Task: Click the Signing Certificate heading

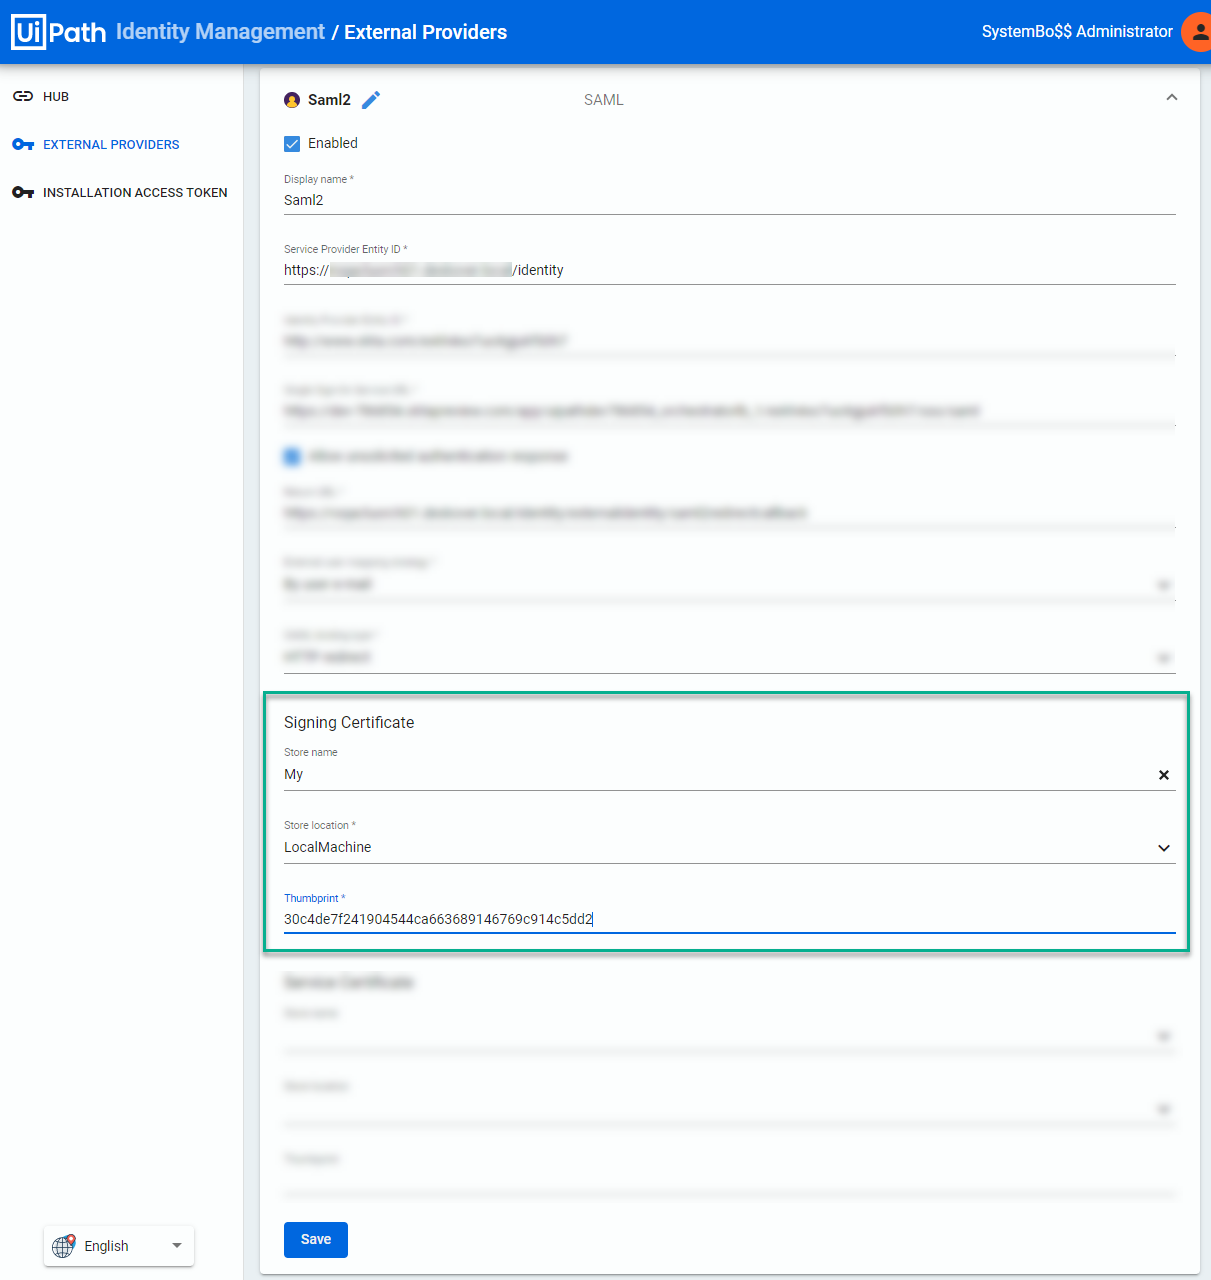Action: coord(349,723)
